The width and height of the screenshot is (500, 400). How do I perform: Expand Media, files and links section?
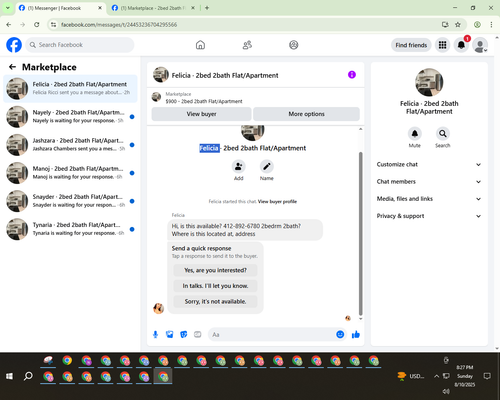pyautogui.click(x=429, y=199)
